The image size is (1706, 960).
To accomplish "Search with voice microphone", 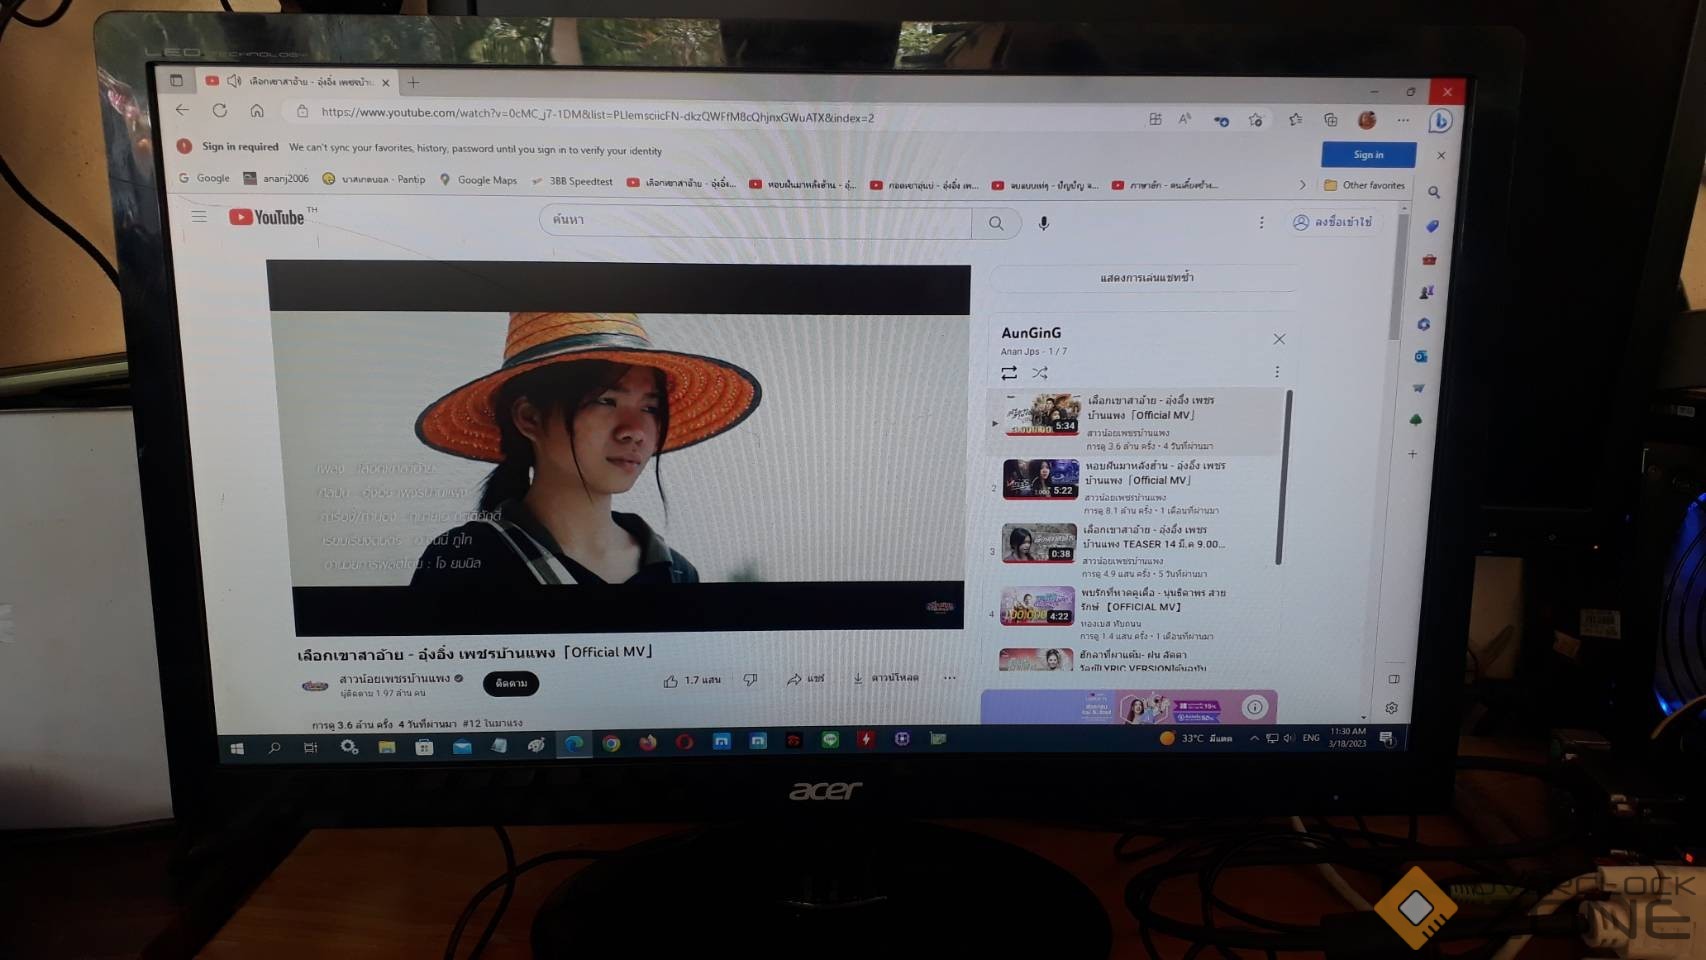I will [1043, 223].
